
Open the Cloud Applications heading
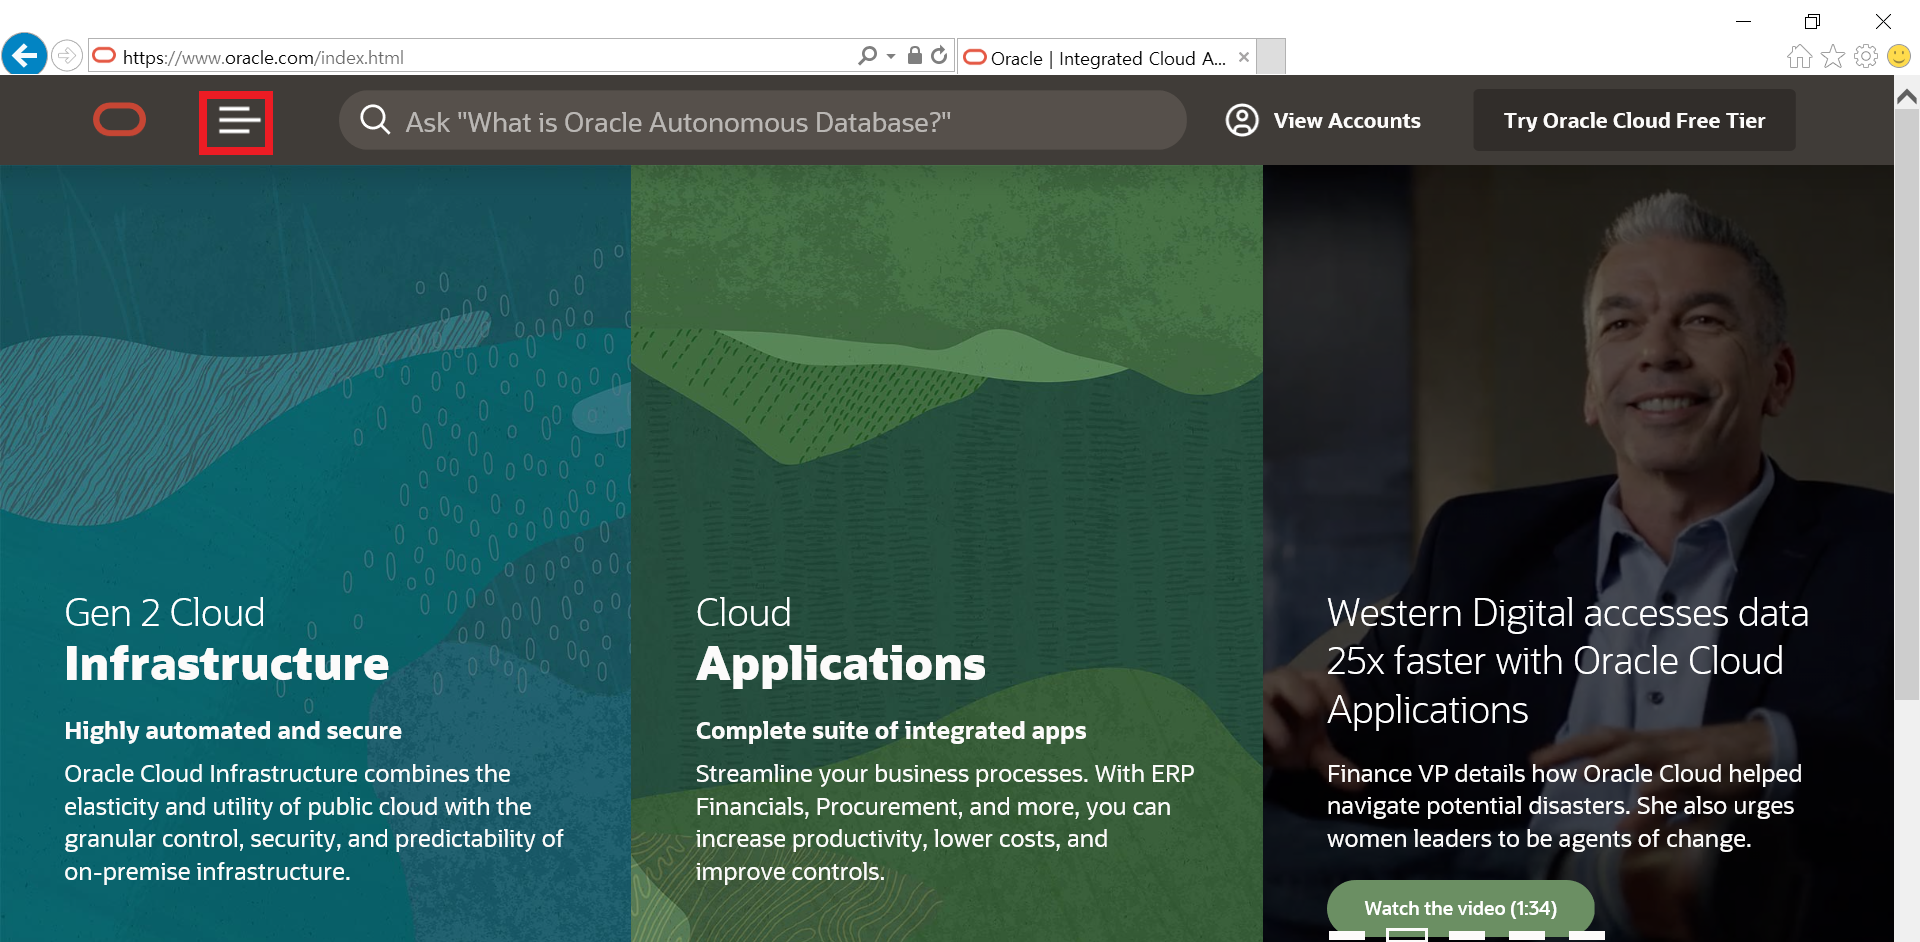pos(841,639)
